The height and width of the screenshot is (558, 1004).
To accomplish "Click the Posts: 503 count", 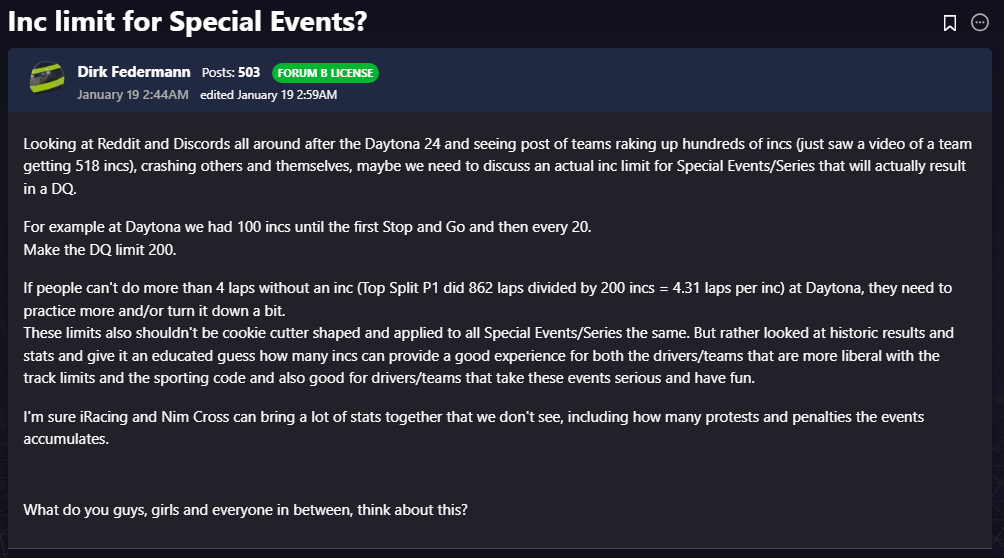I will 231,73.
